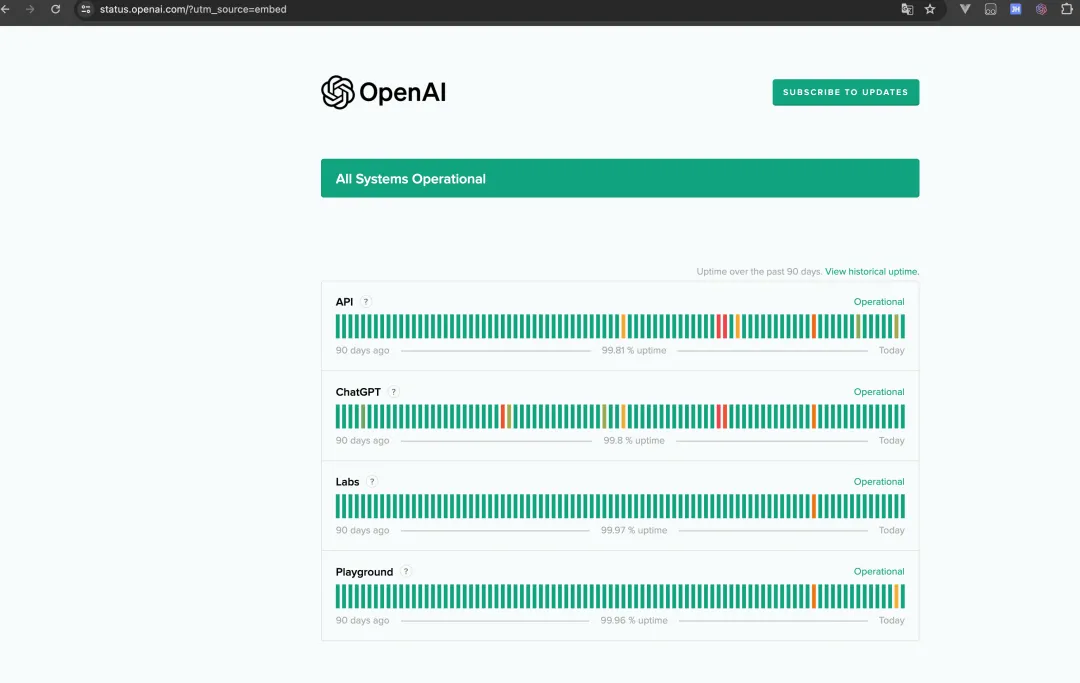Open the browser extensions puzzle icon

click(x=1066, y=9)
